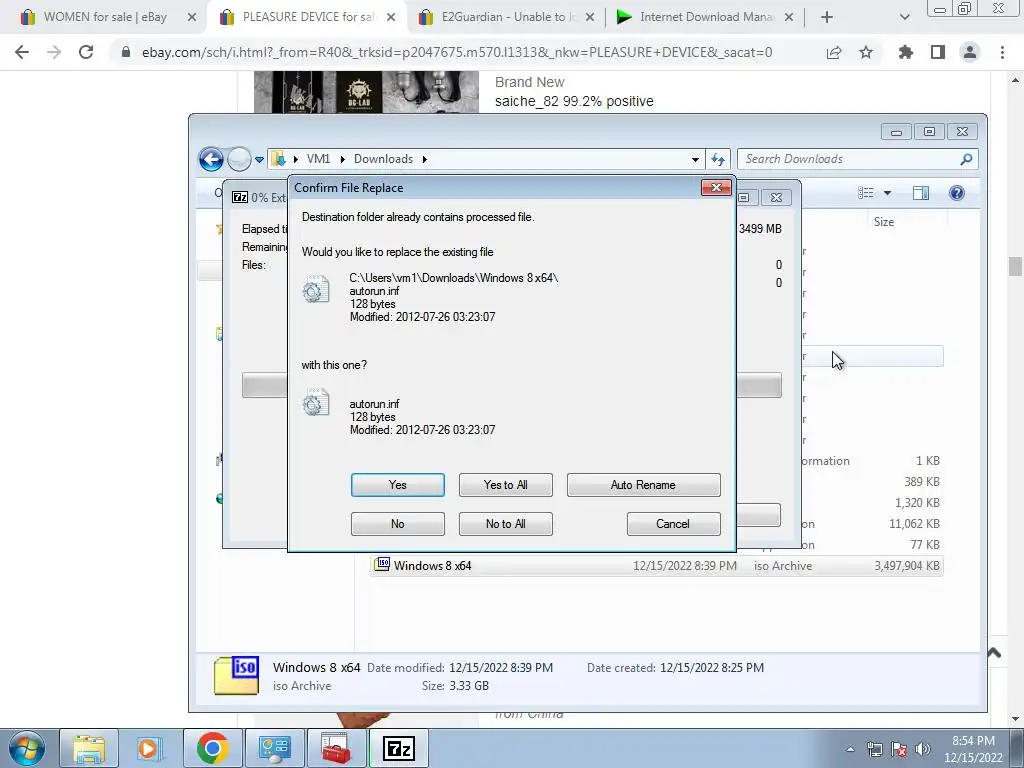
Task: Click the 3,497,904 KB size cell
Action: point(907,566)
